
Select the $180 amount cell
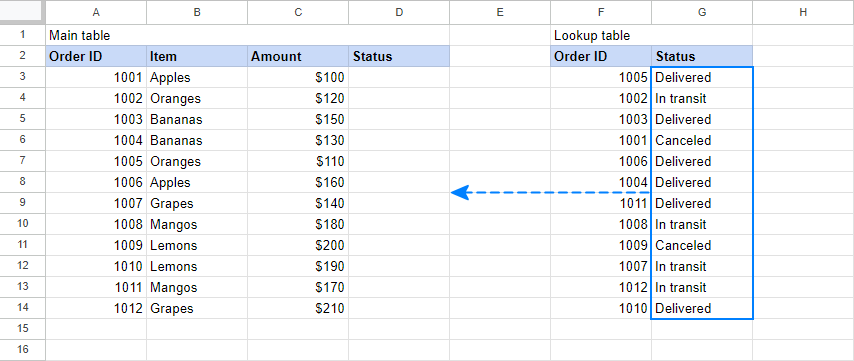[298, 224]
